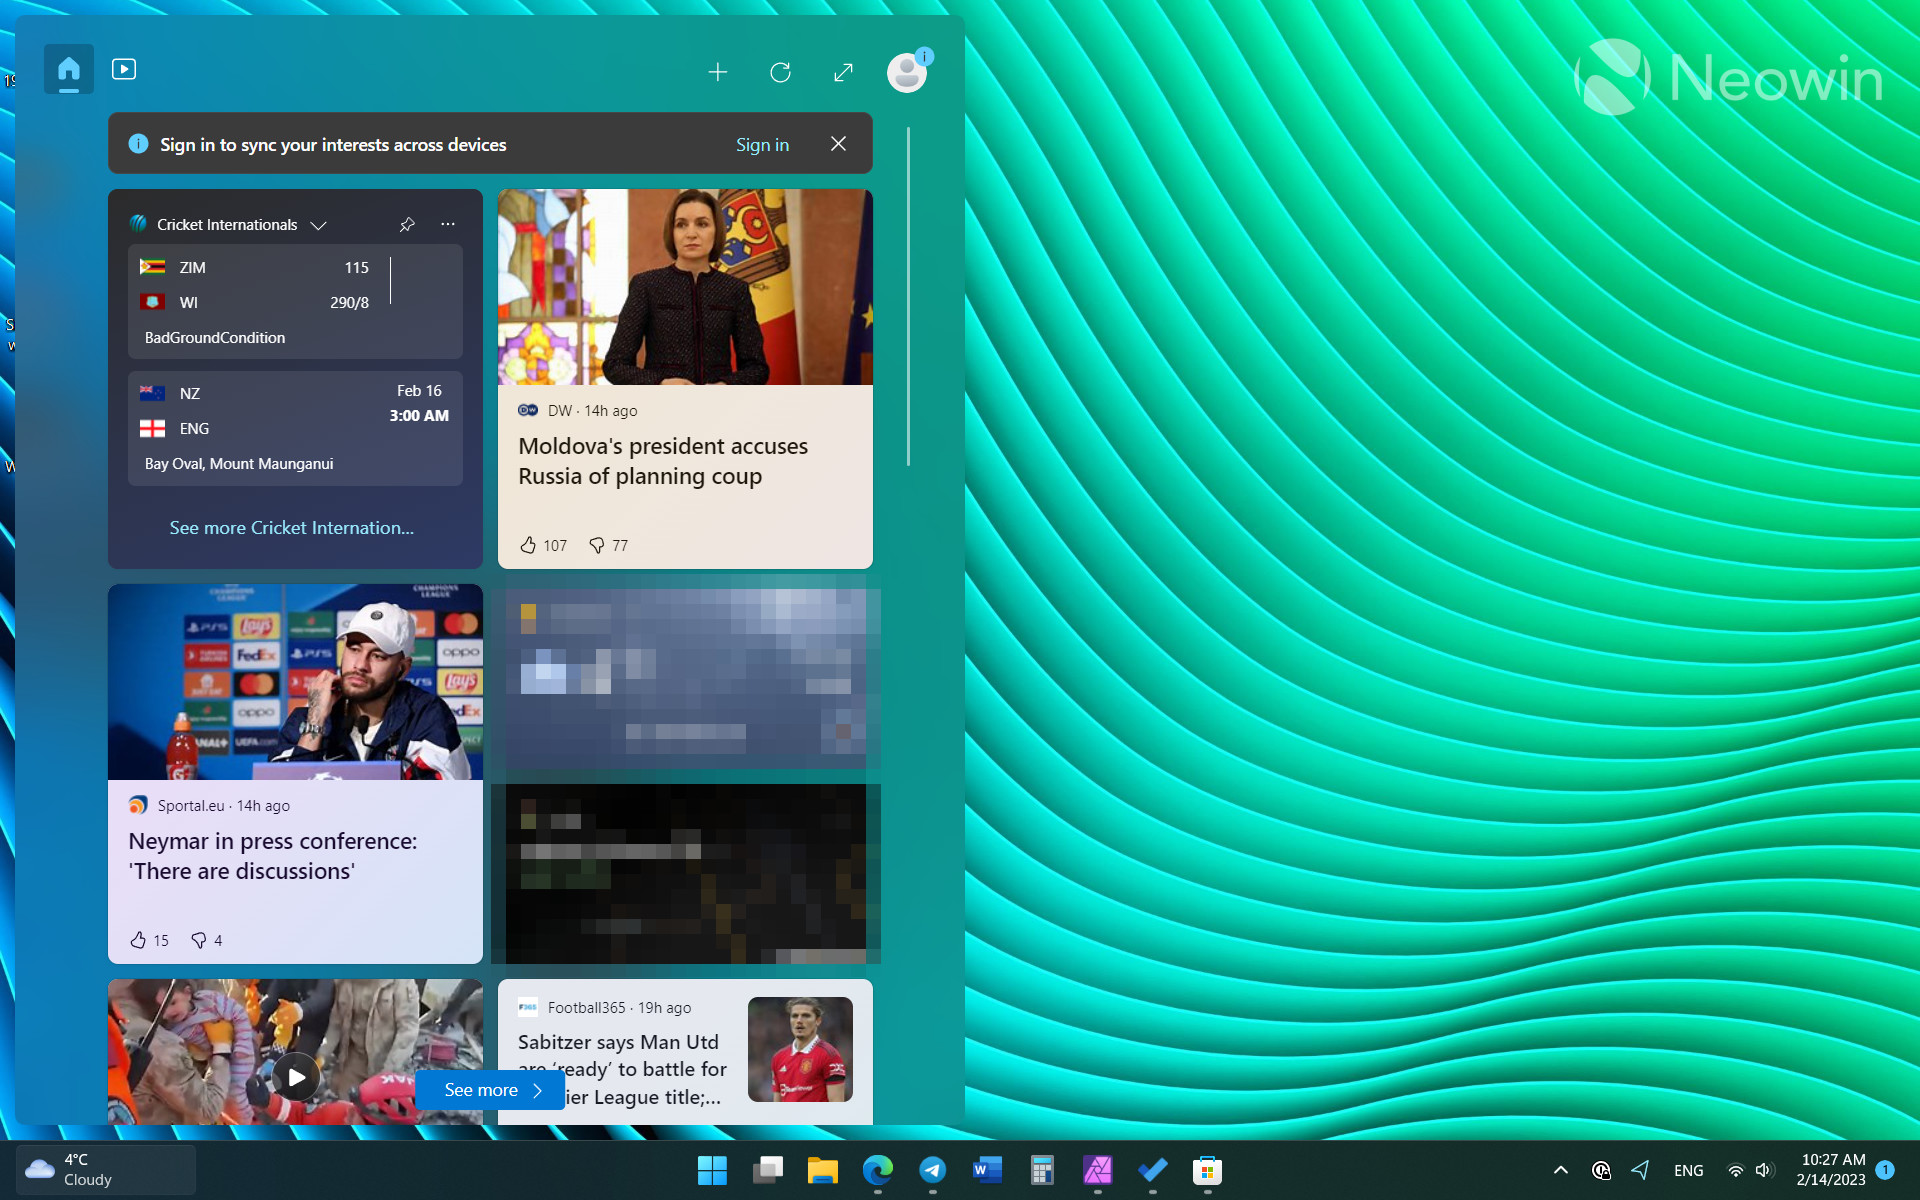The image size is (1920, 1200).
Task: Click the Sign in link in the banner
Action: click(x=762, y=144)
